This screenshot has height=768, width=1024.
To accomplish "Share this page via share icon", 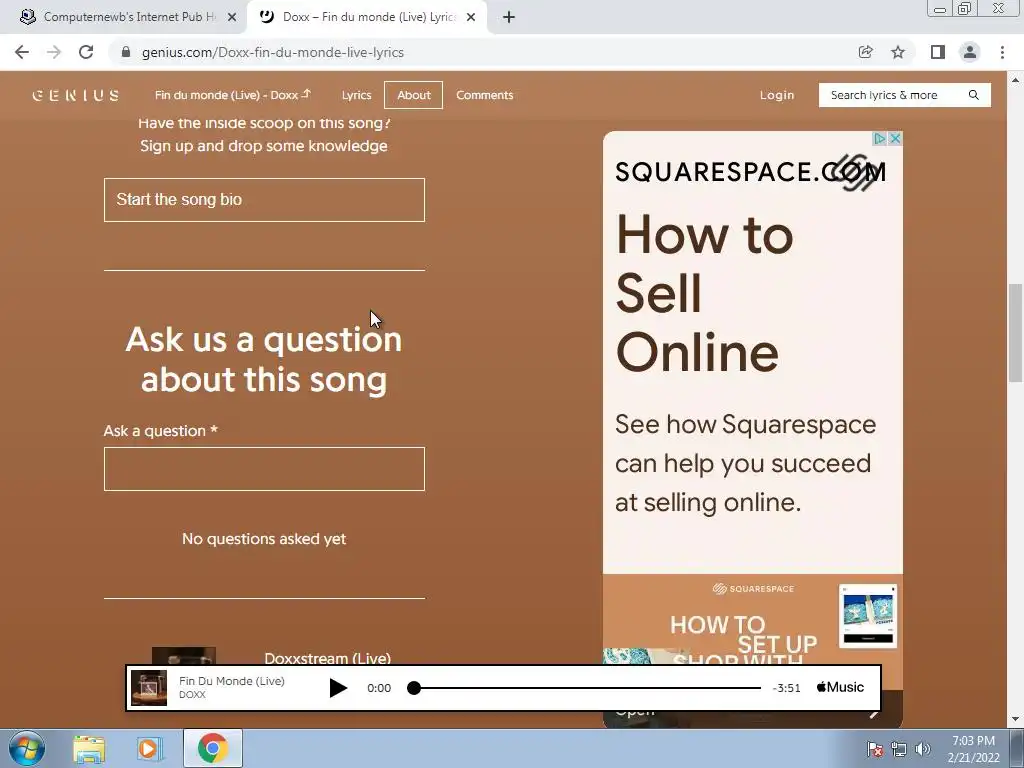I will pyautogui.click(x=865, y=52).
